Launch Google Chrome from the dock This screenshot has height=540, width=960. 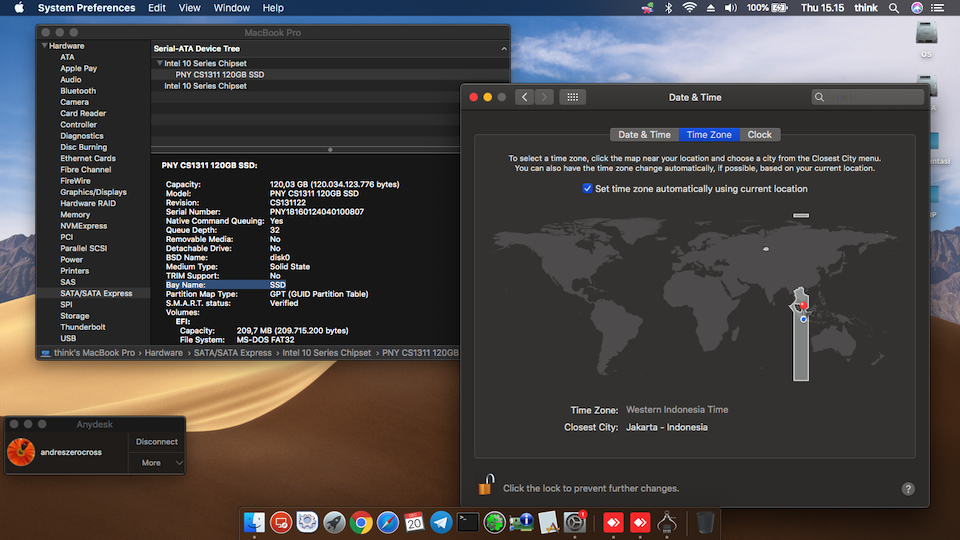point(361,521)
